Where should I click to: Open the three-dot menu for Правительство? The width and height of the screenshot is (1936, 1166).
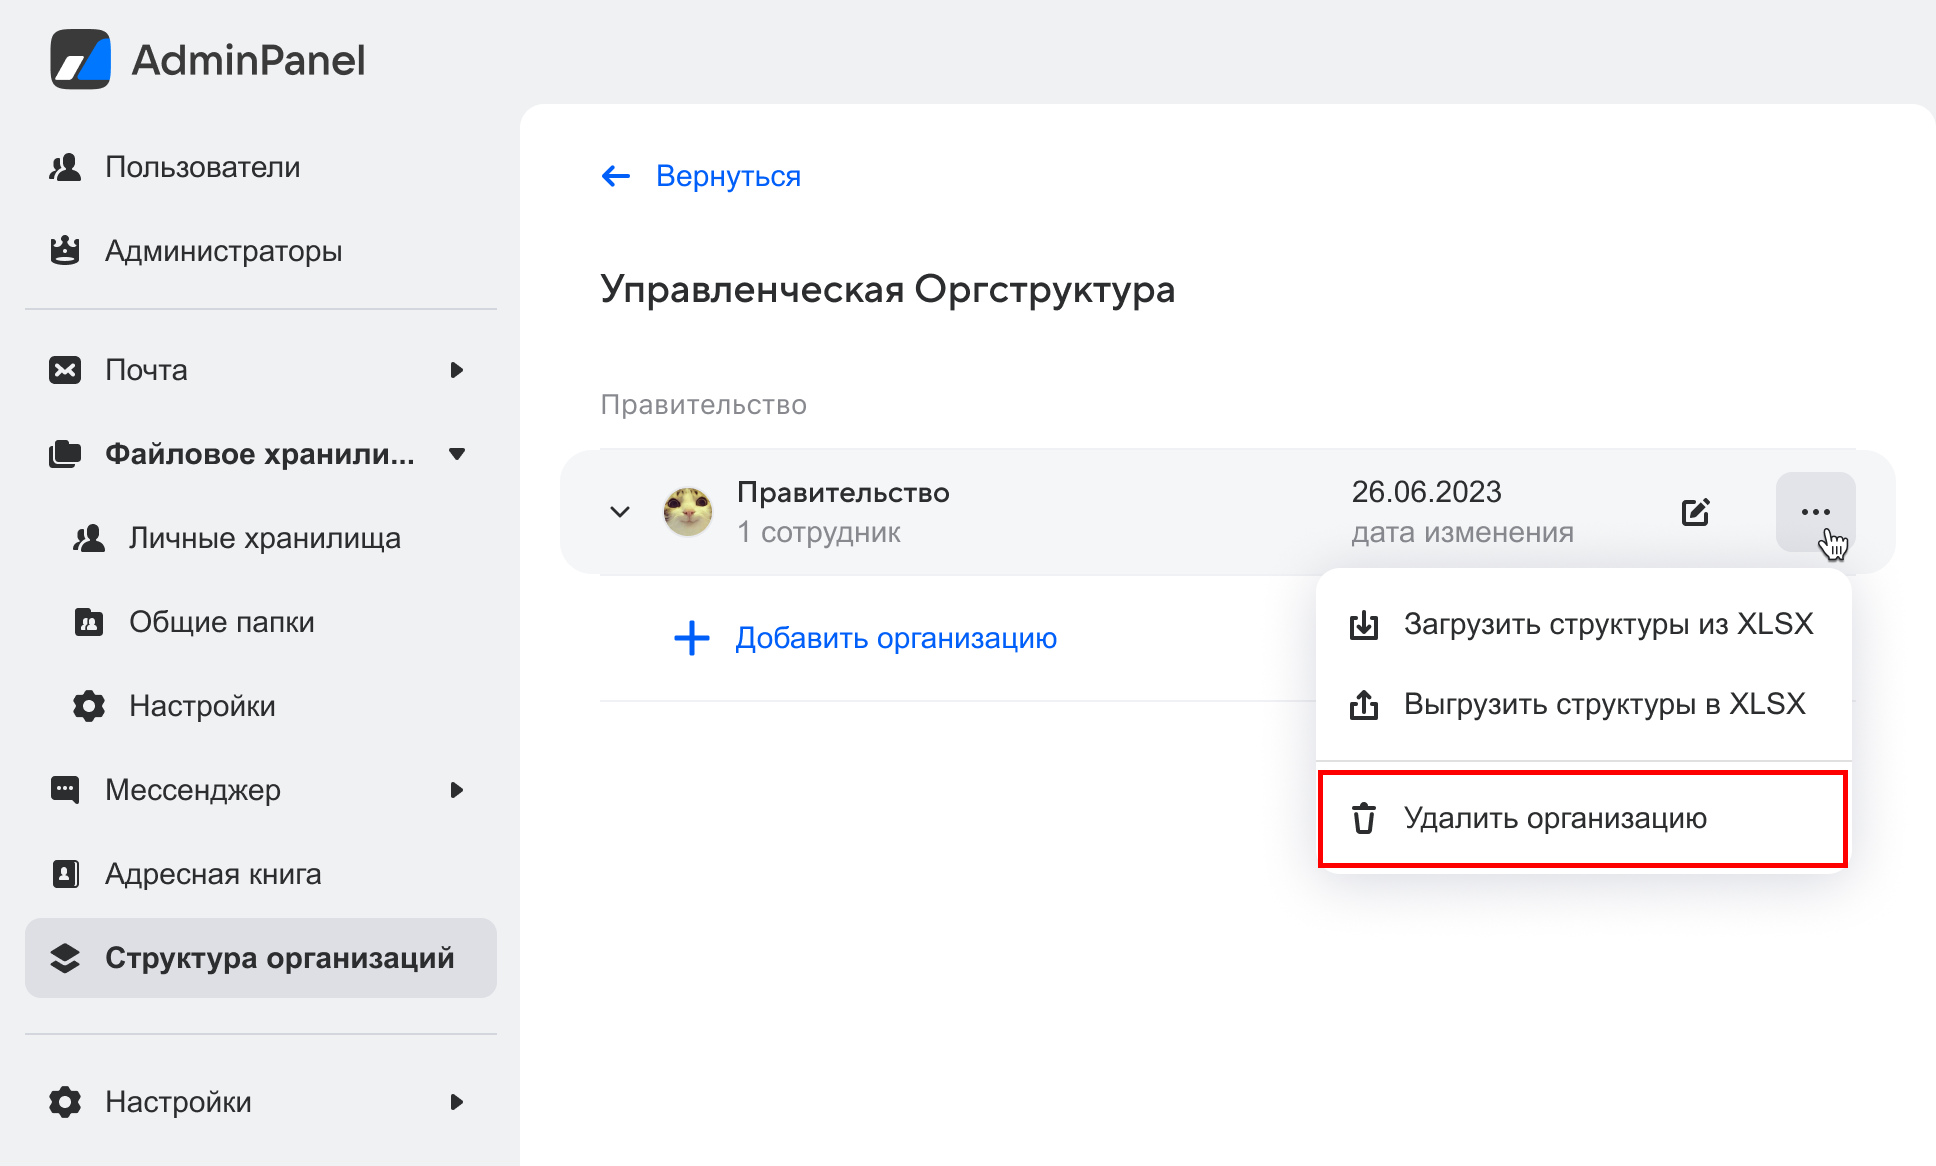pyautogui.click(x=1816, y=511)
